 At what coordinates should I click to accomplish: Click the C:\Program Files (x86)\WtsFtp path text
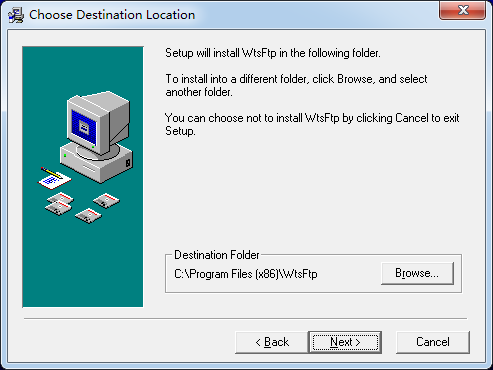pyautogui.click(x=246, y=274)
